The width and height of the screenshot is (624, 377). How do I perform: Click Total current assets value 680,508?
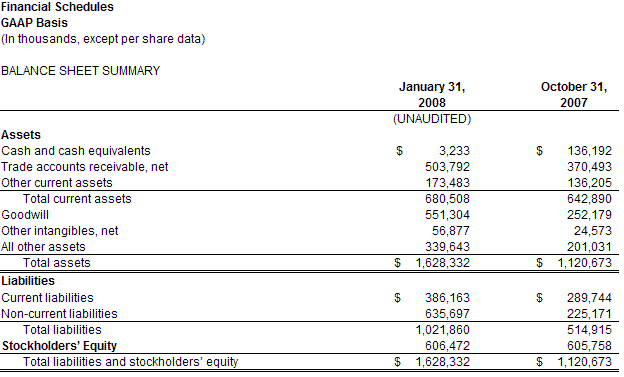[447, 199]
